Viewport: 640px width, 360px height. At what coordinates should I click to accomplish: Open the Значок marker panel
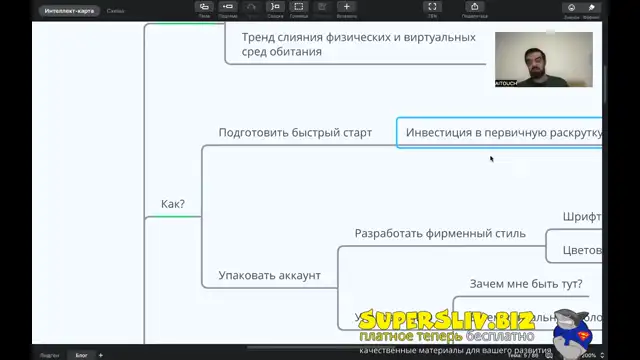click(x=571, y=7)
